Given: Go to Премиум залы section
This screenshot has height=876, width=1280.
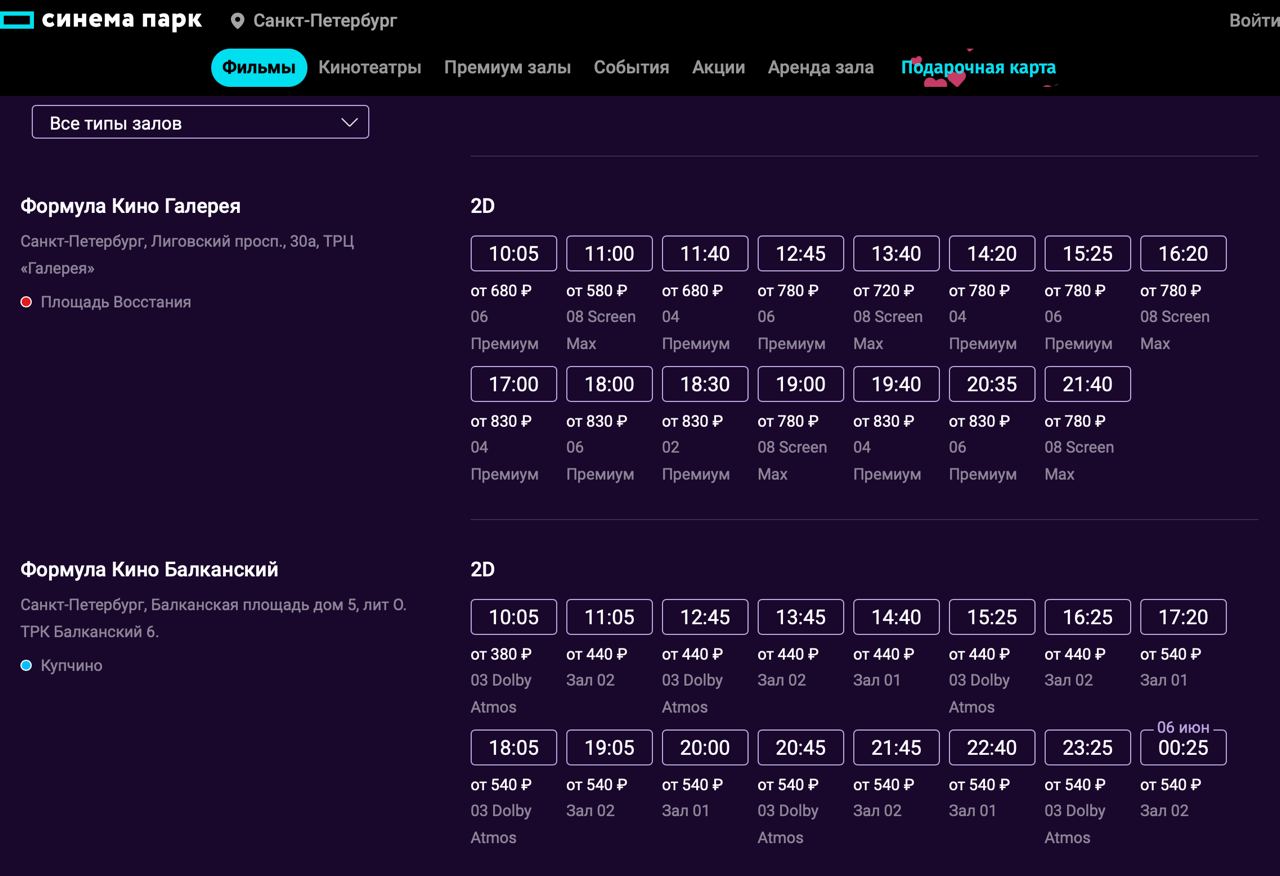Looking at the screenshot, I should (507, 68).
